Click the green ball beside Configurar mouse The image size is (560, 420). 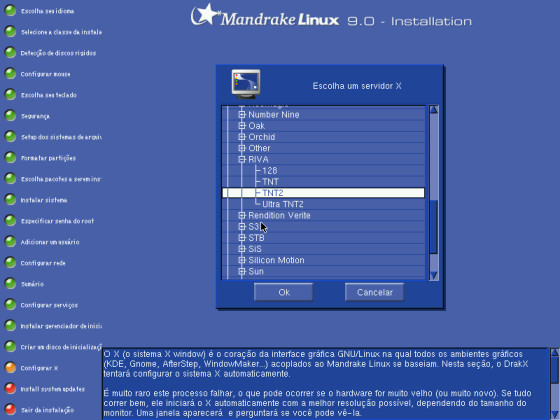[x=10, y=74]
